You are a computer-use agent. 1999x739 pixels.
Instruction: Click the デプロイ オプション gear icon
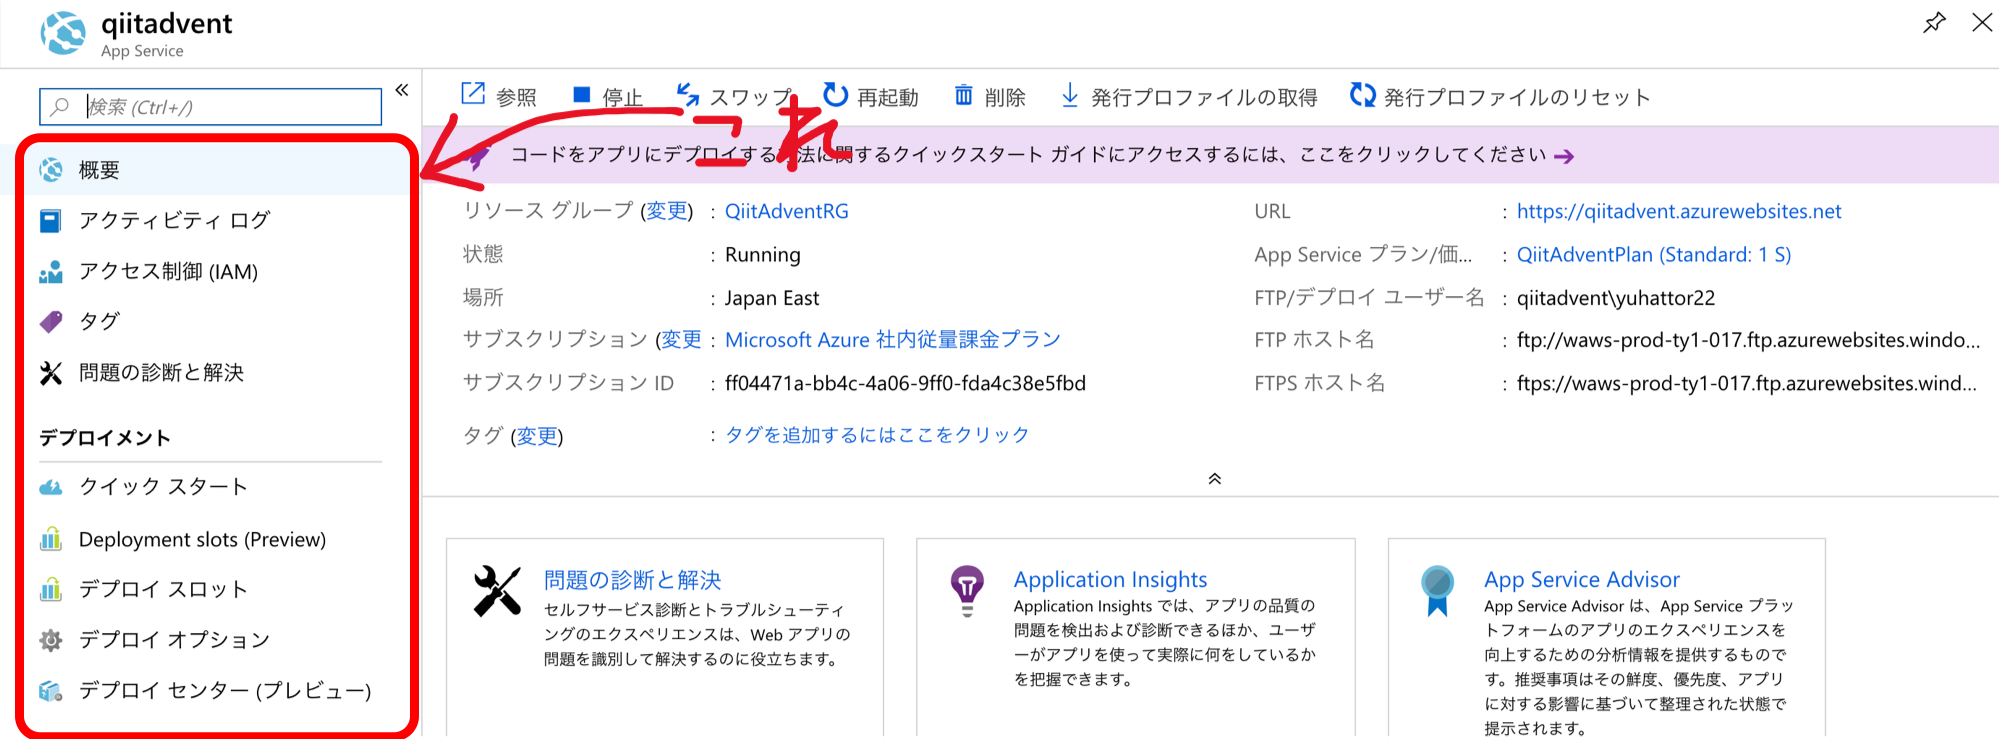tap(51, 640)
